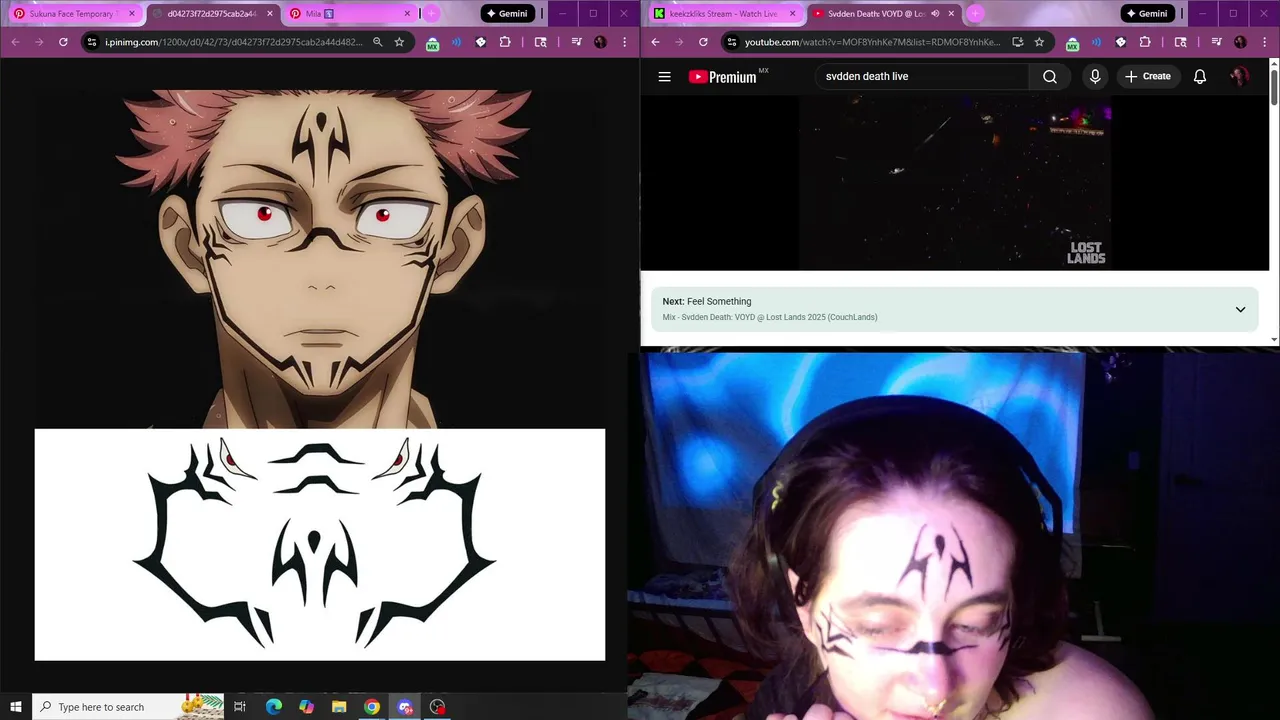Click the Type here to search box
1280x720 pixels.
(130, 706)
